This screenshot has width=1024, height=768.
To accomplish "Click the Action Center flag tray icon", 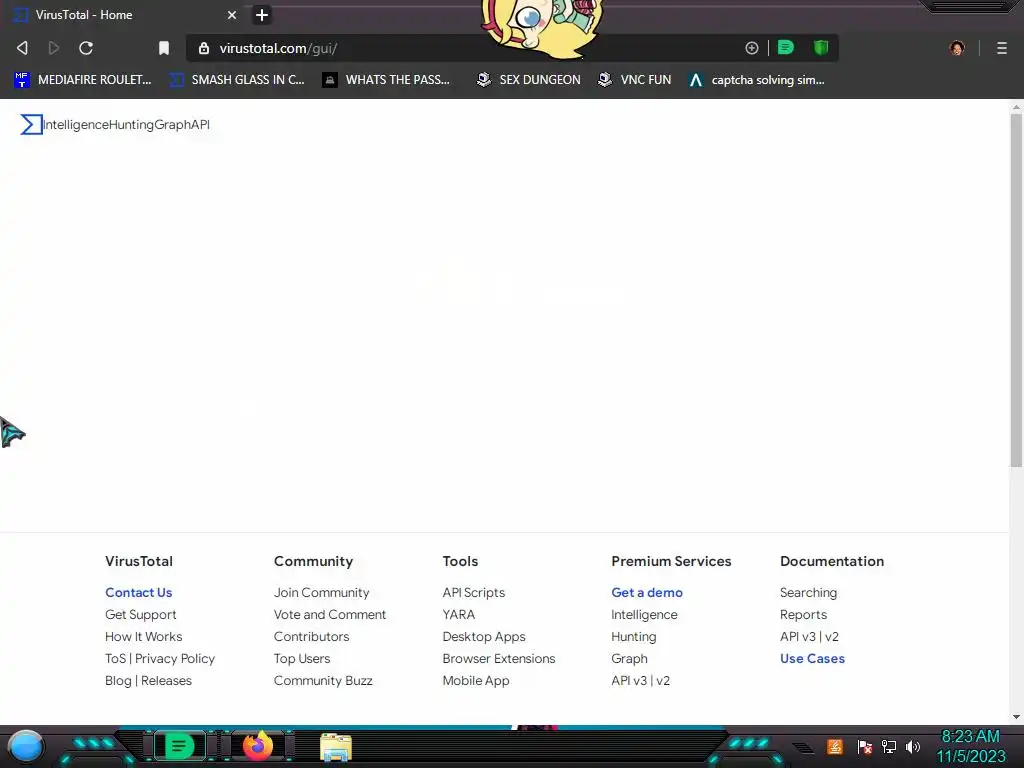I will click(865, 746).
